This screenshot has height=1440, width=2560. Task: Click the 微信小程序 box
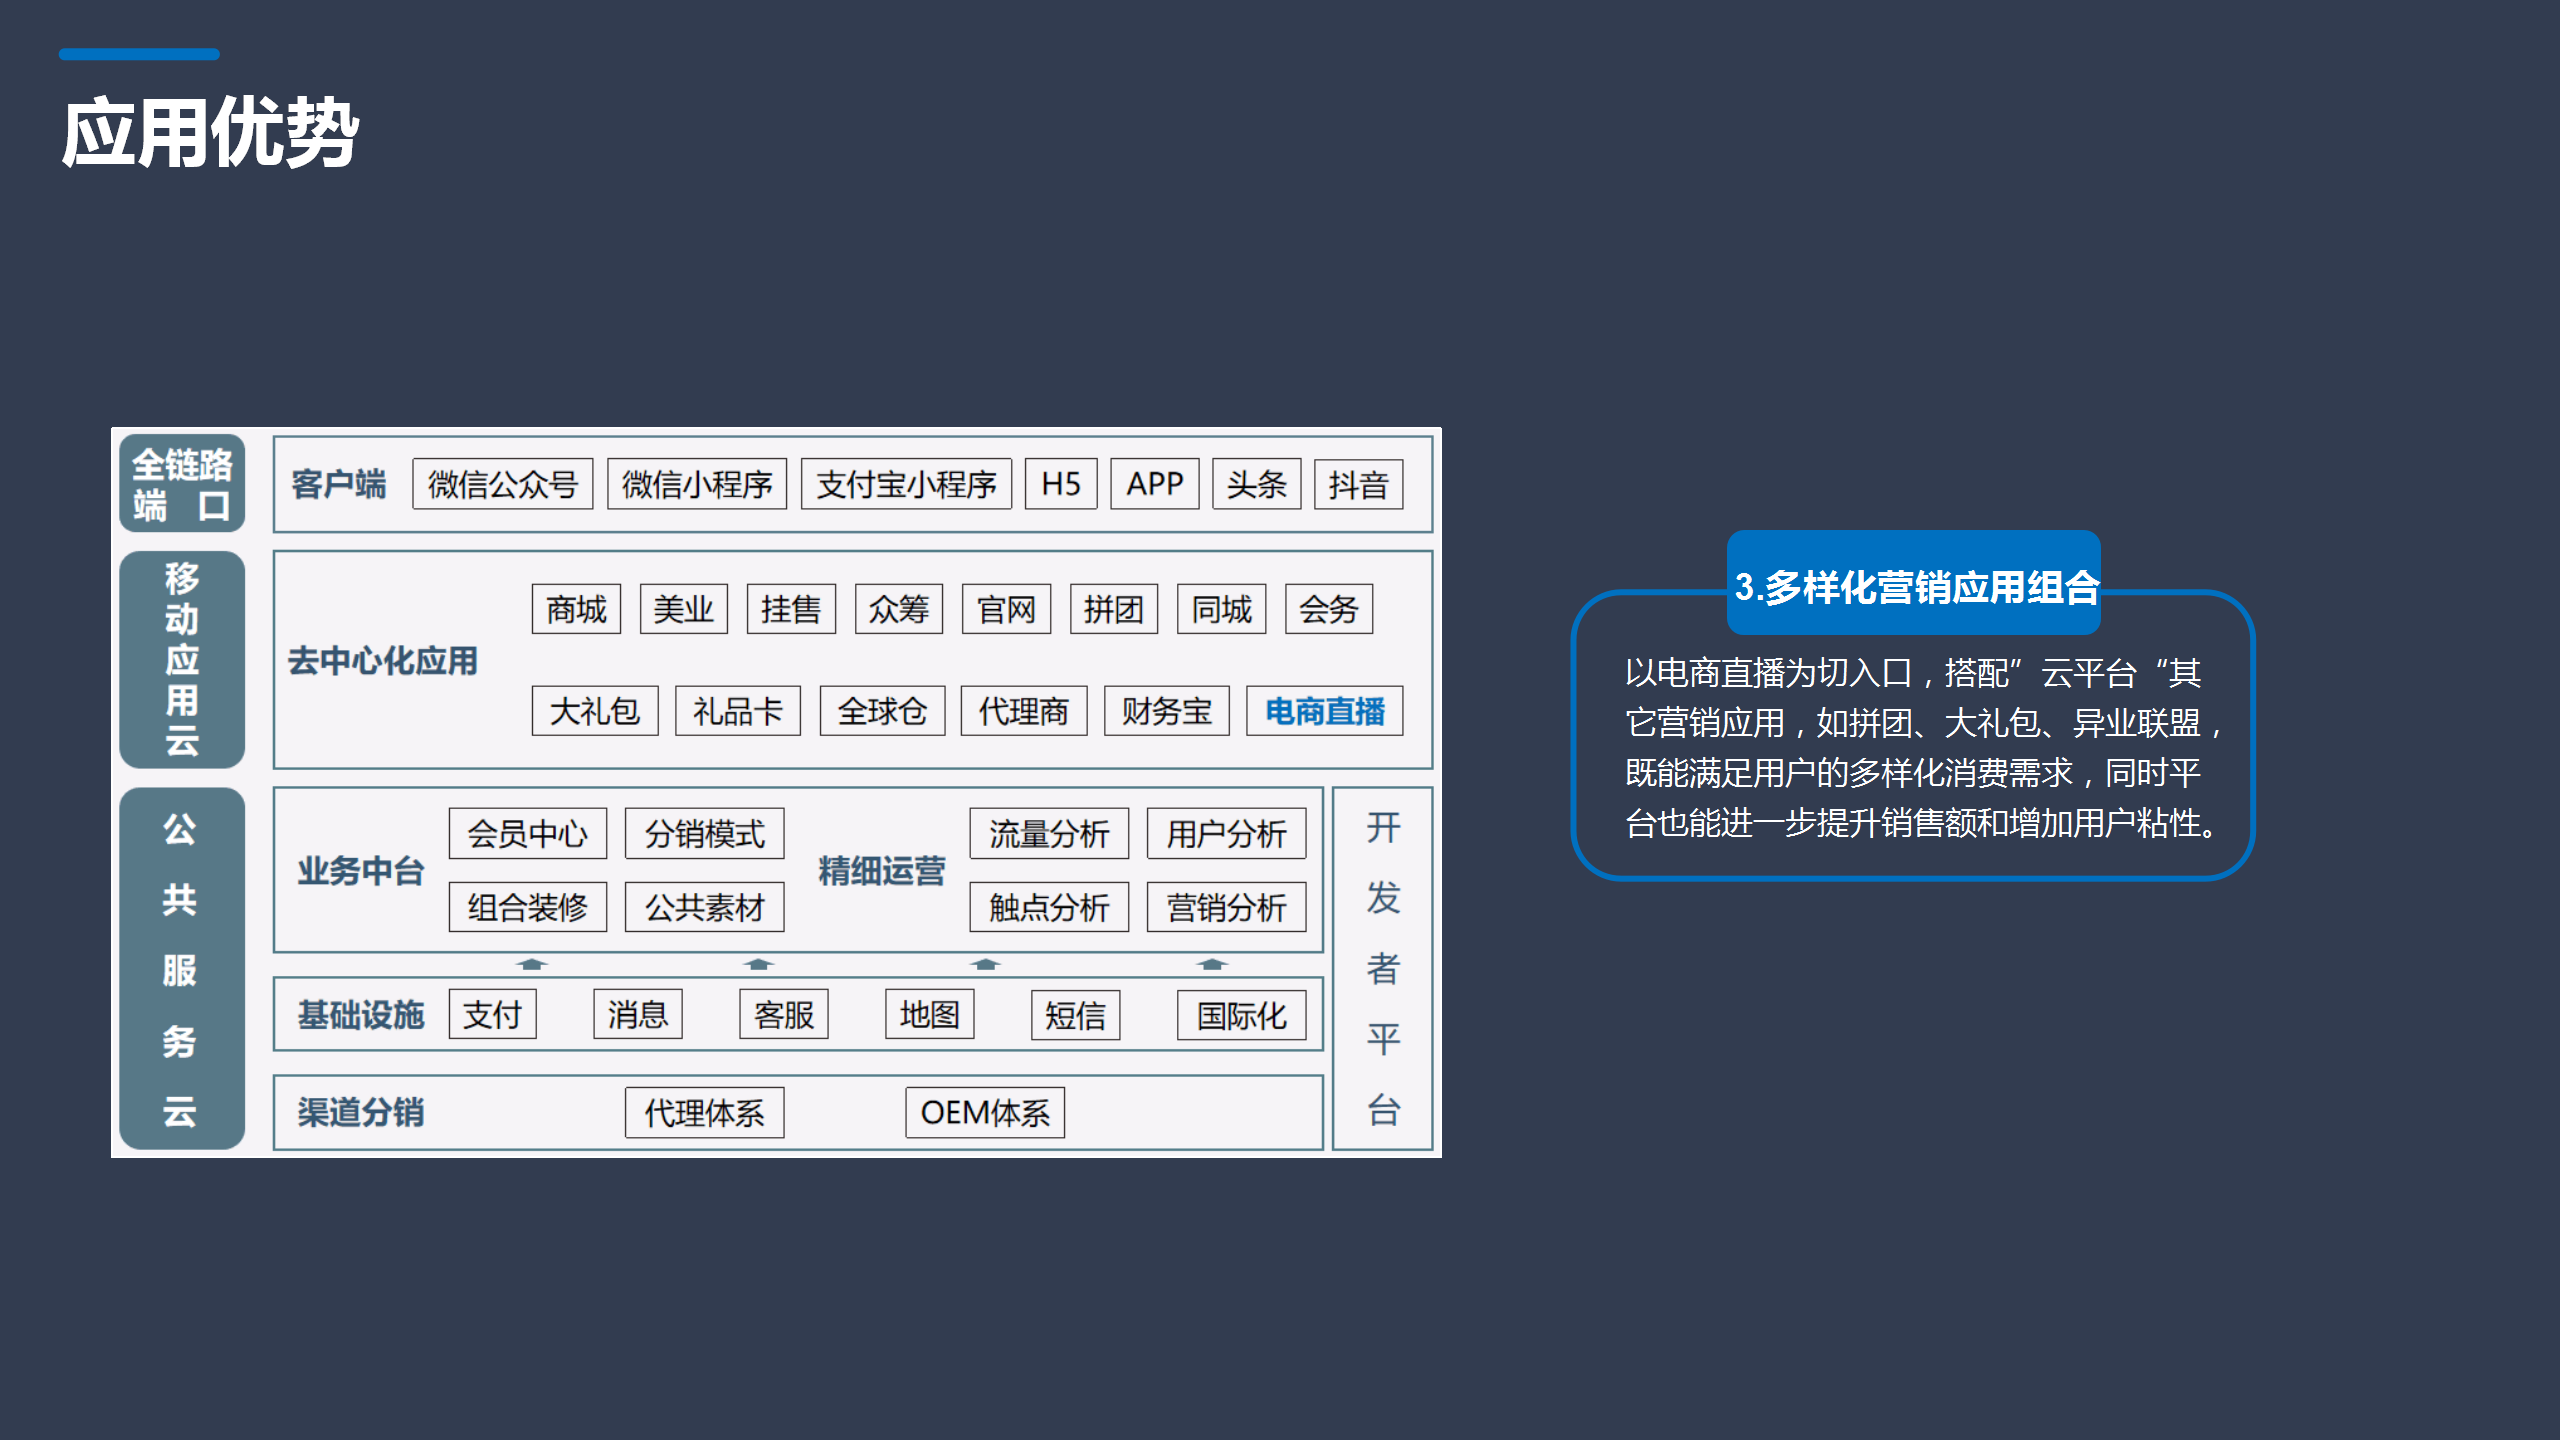tap(697, 484)
